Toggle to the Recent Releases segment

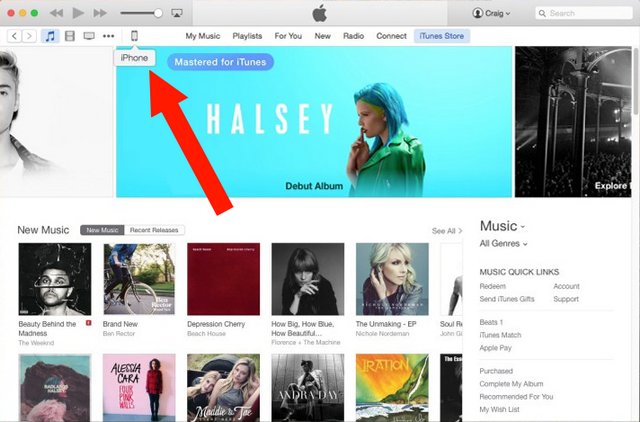click(154, 230)
